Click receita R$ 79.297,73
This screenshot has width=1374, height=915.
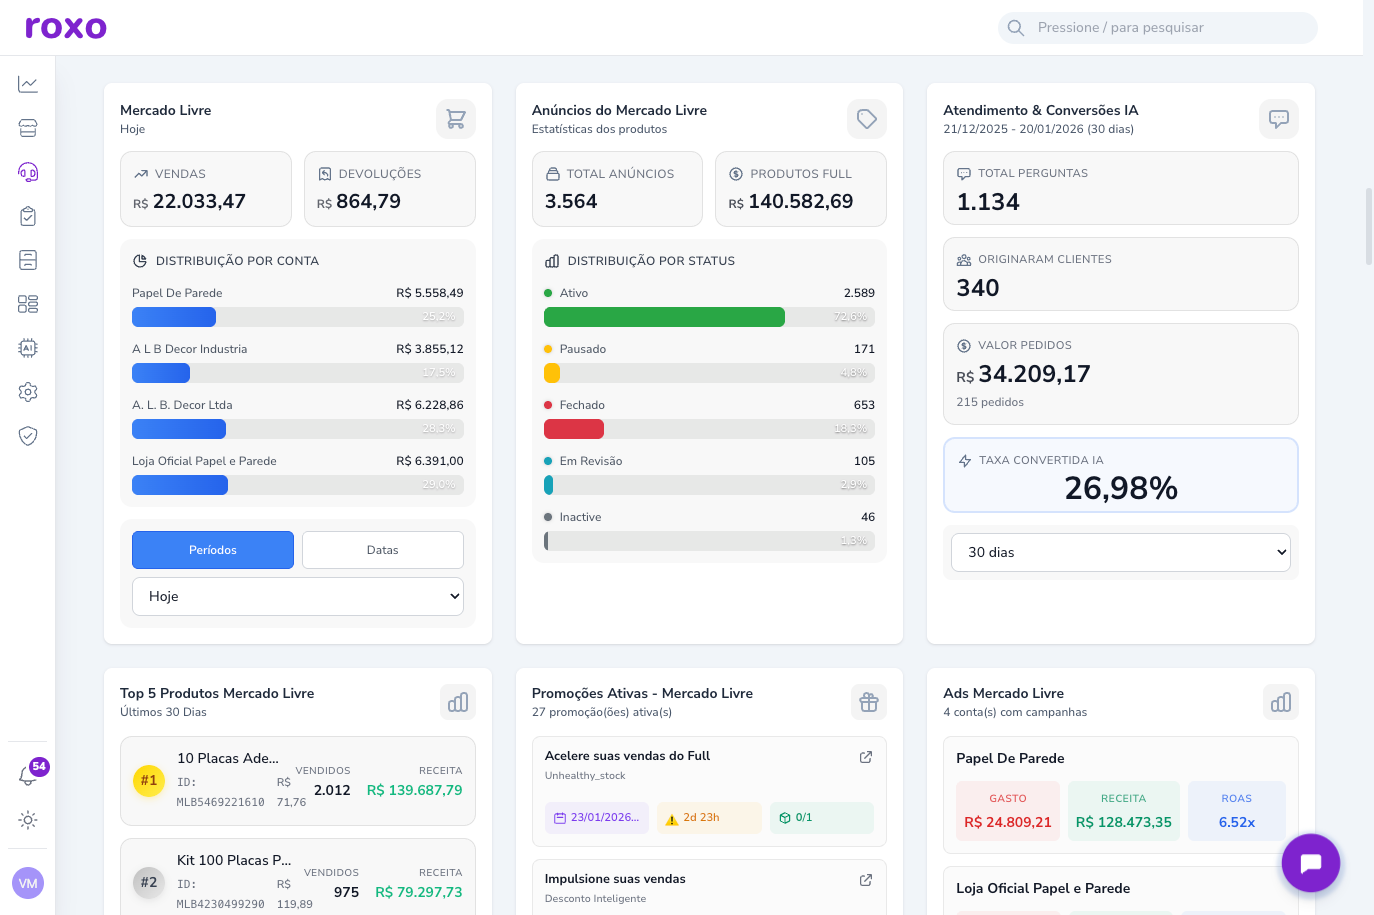(x=419, y=892)
